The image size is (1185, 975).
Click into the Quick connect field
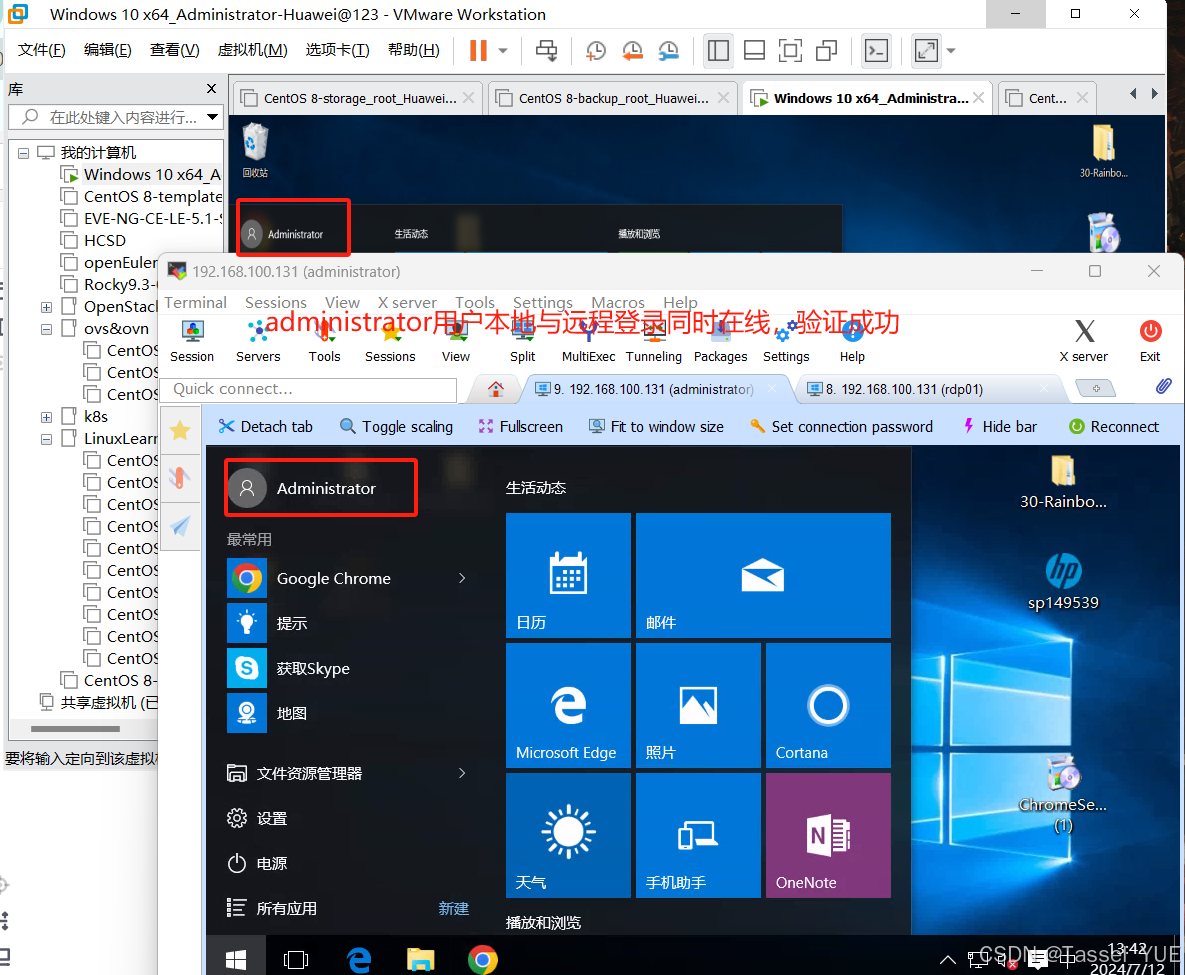(310, 389)
